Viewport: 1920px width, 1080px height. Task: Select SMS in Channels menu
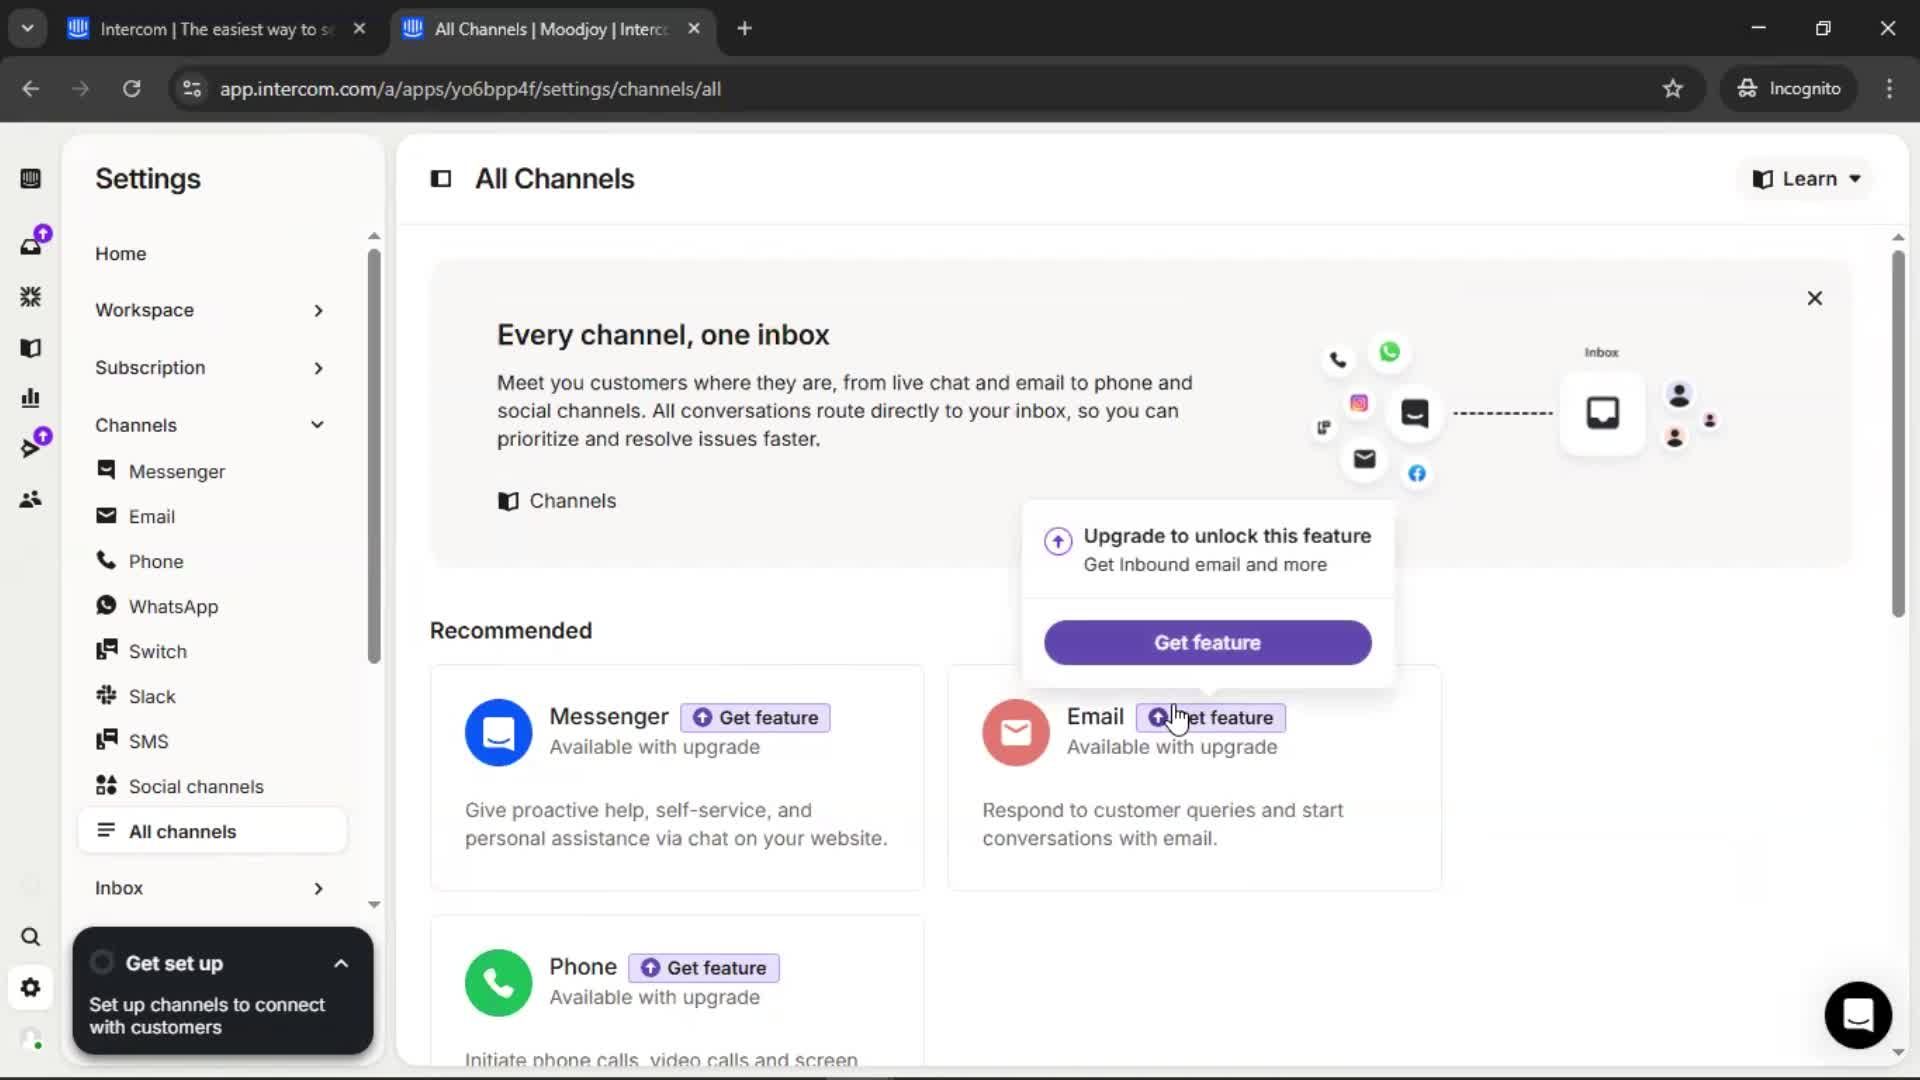click(x=148, y=742)
